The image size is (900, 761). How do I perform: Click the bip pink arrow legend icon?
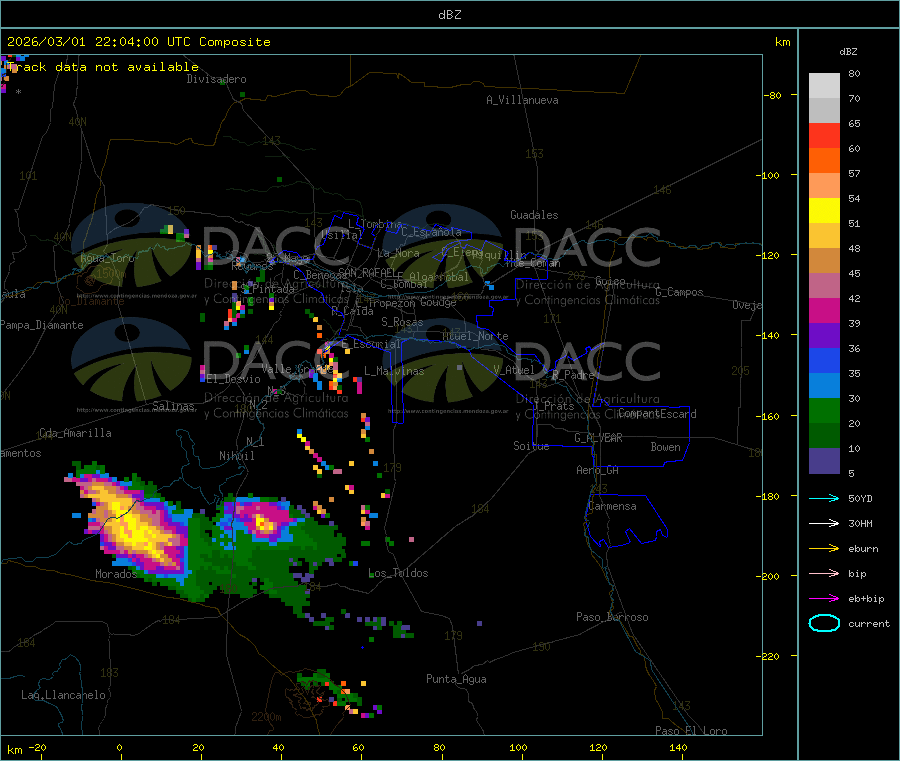point(824,573)
